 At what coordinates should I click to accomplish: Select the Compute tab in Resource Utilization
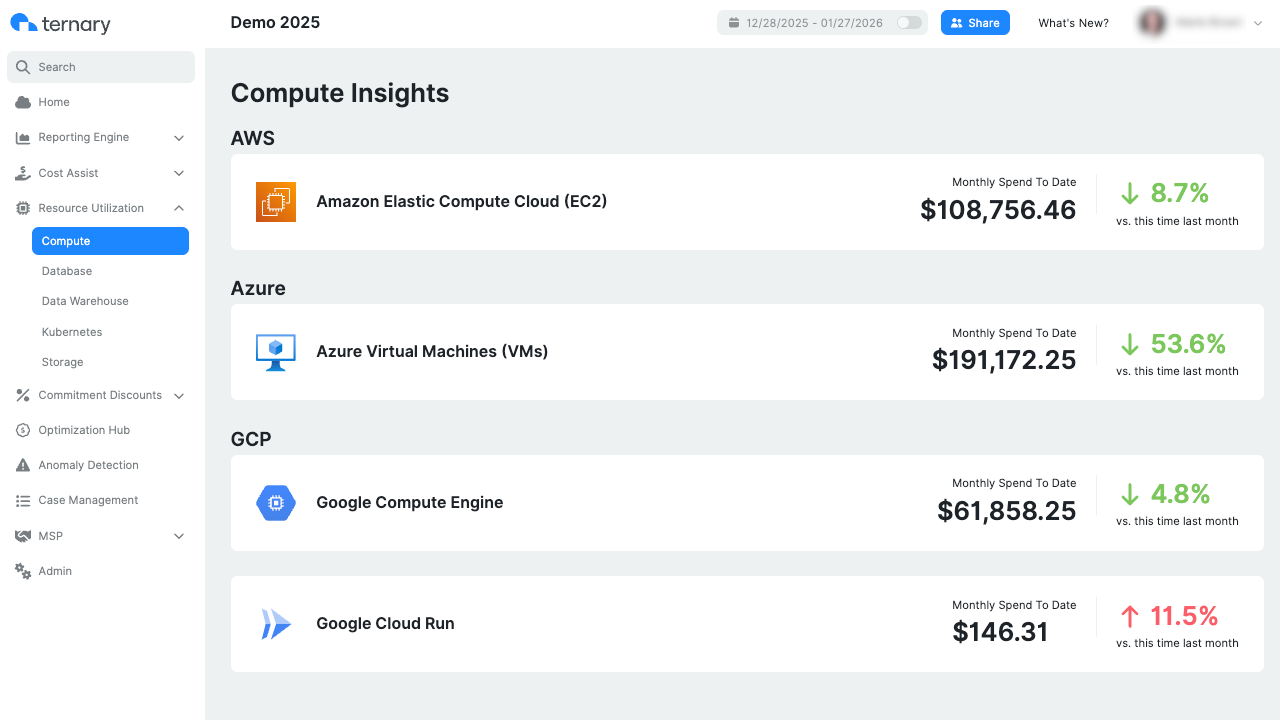[x=66, y=241]
